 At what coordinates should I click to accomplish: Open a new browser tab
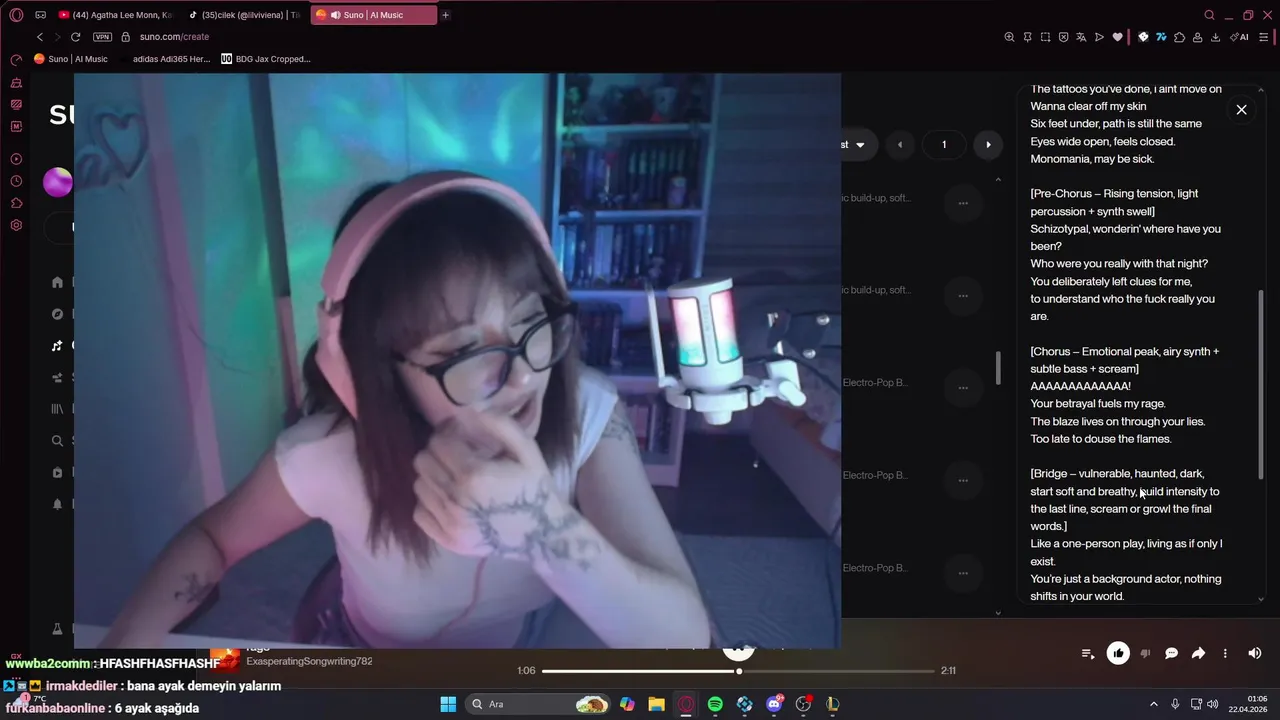coord(446,15)
